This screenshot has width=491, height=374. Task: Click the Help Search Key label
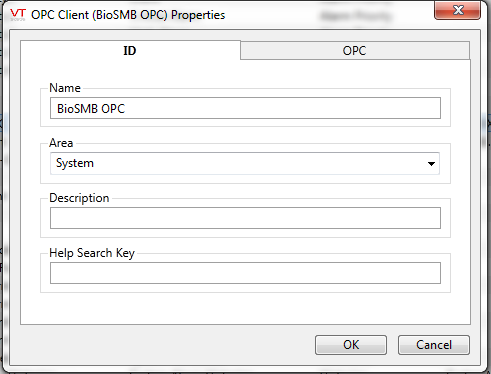tap(92, 253)
